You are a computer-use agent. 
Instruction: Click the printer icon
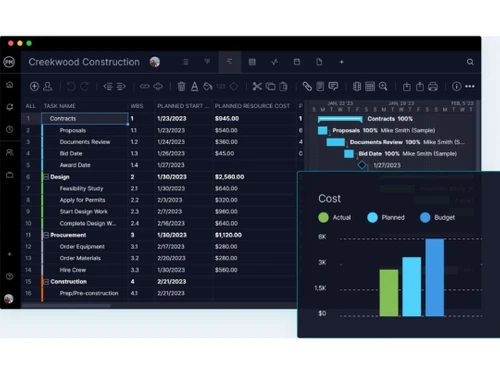click(x=433, y=87)
